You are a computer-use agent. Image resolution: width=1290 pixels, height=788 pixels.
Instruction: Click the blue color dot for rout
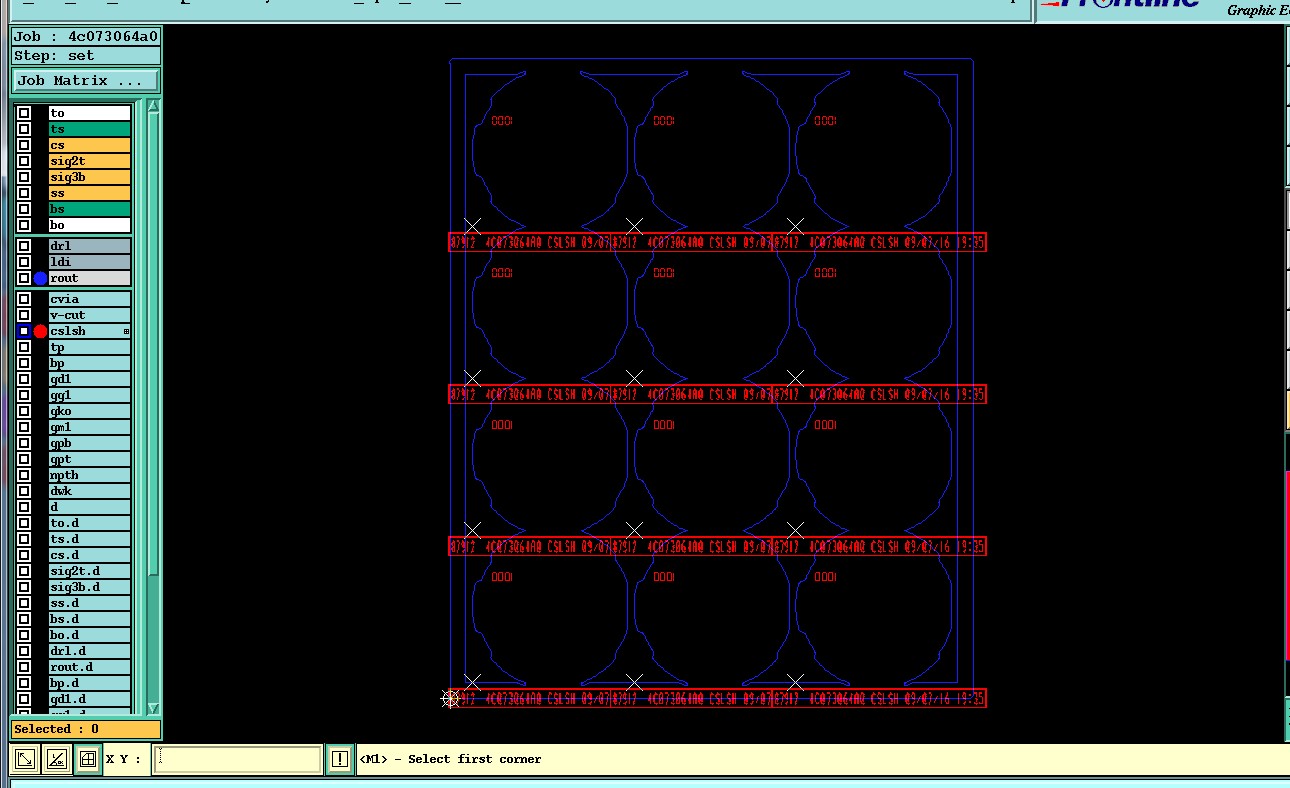point(40,278)
